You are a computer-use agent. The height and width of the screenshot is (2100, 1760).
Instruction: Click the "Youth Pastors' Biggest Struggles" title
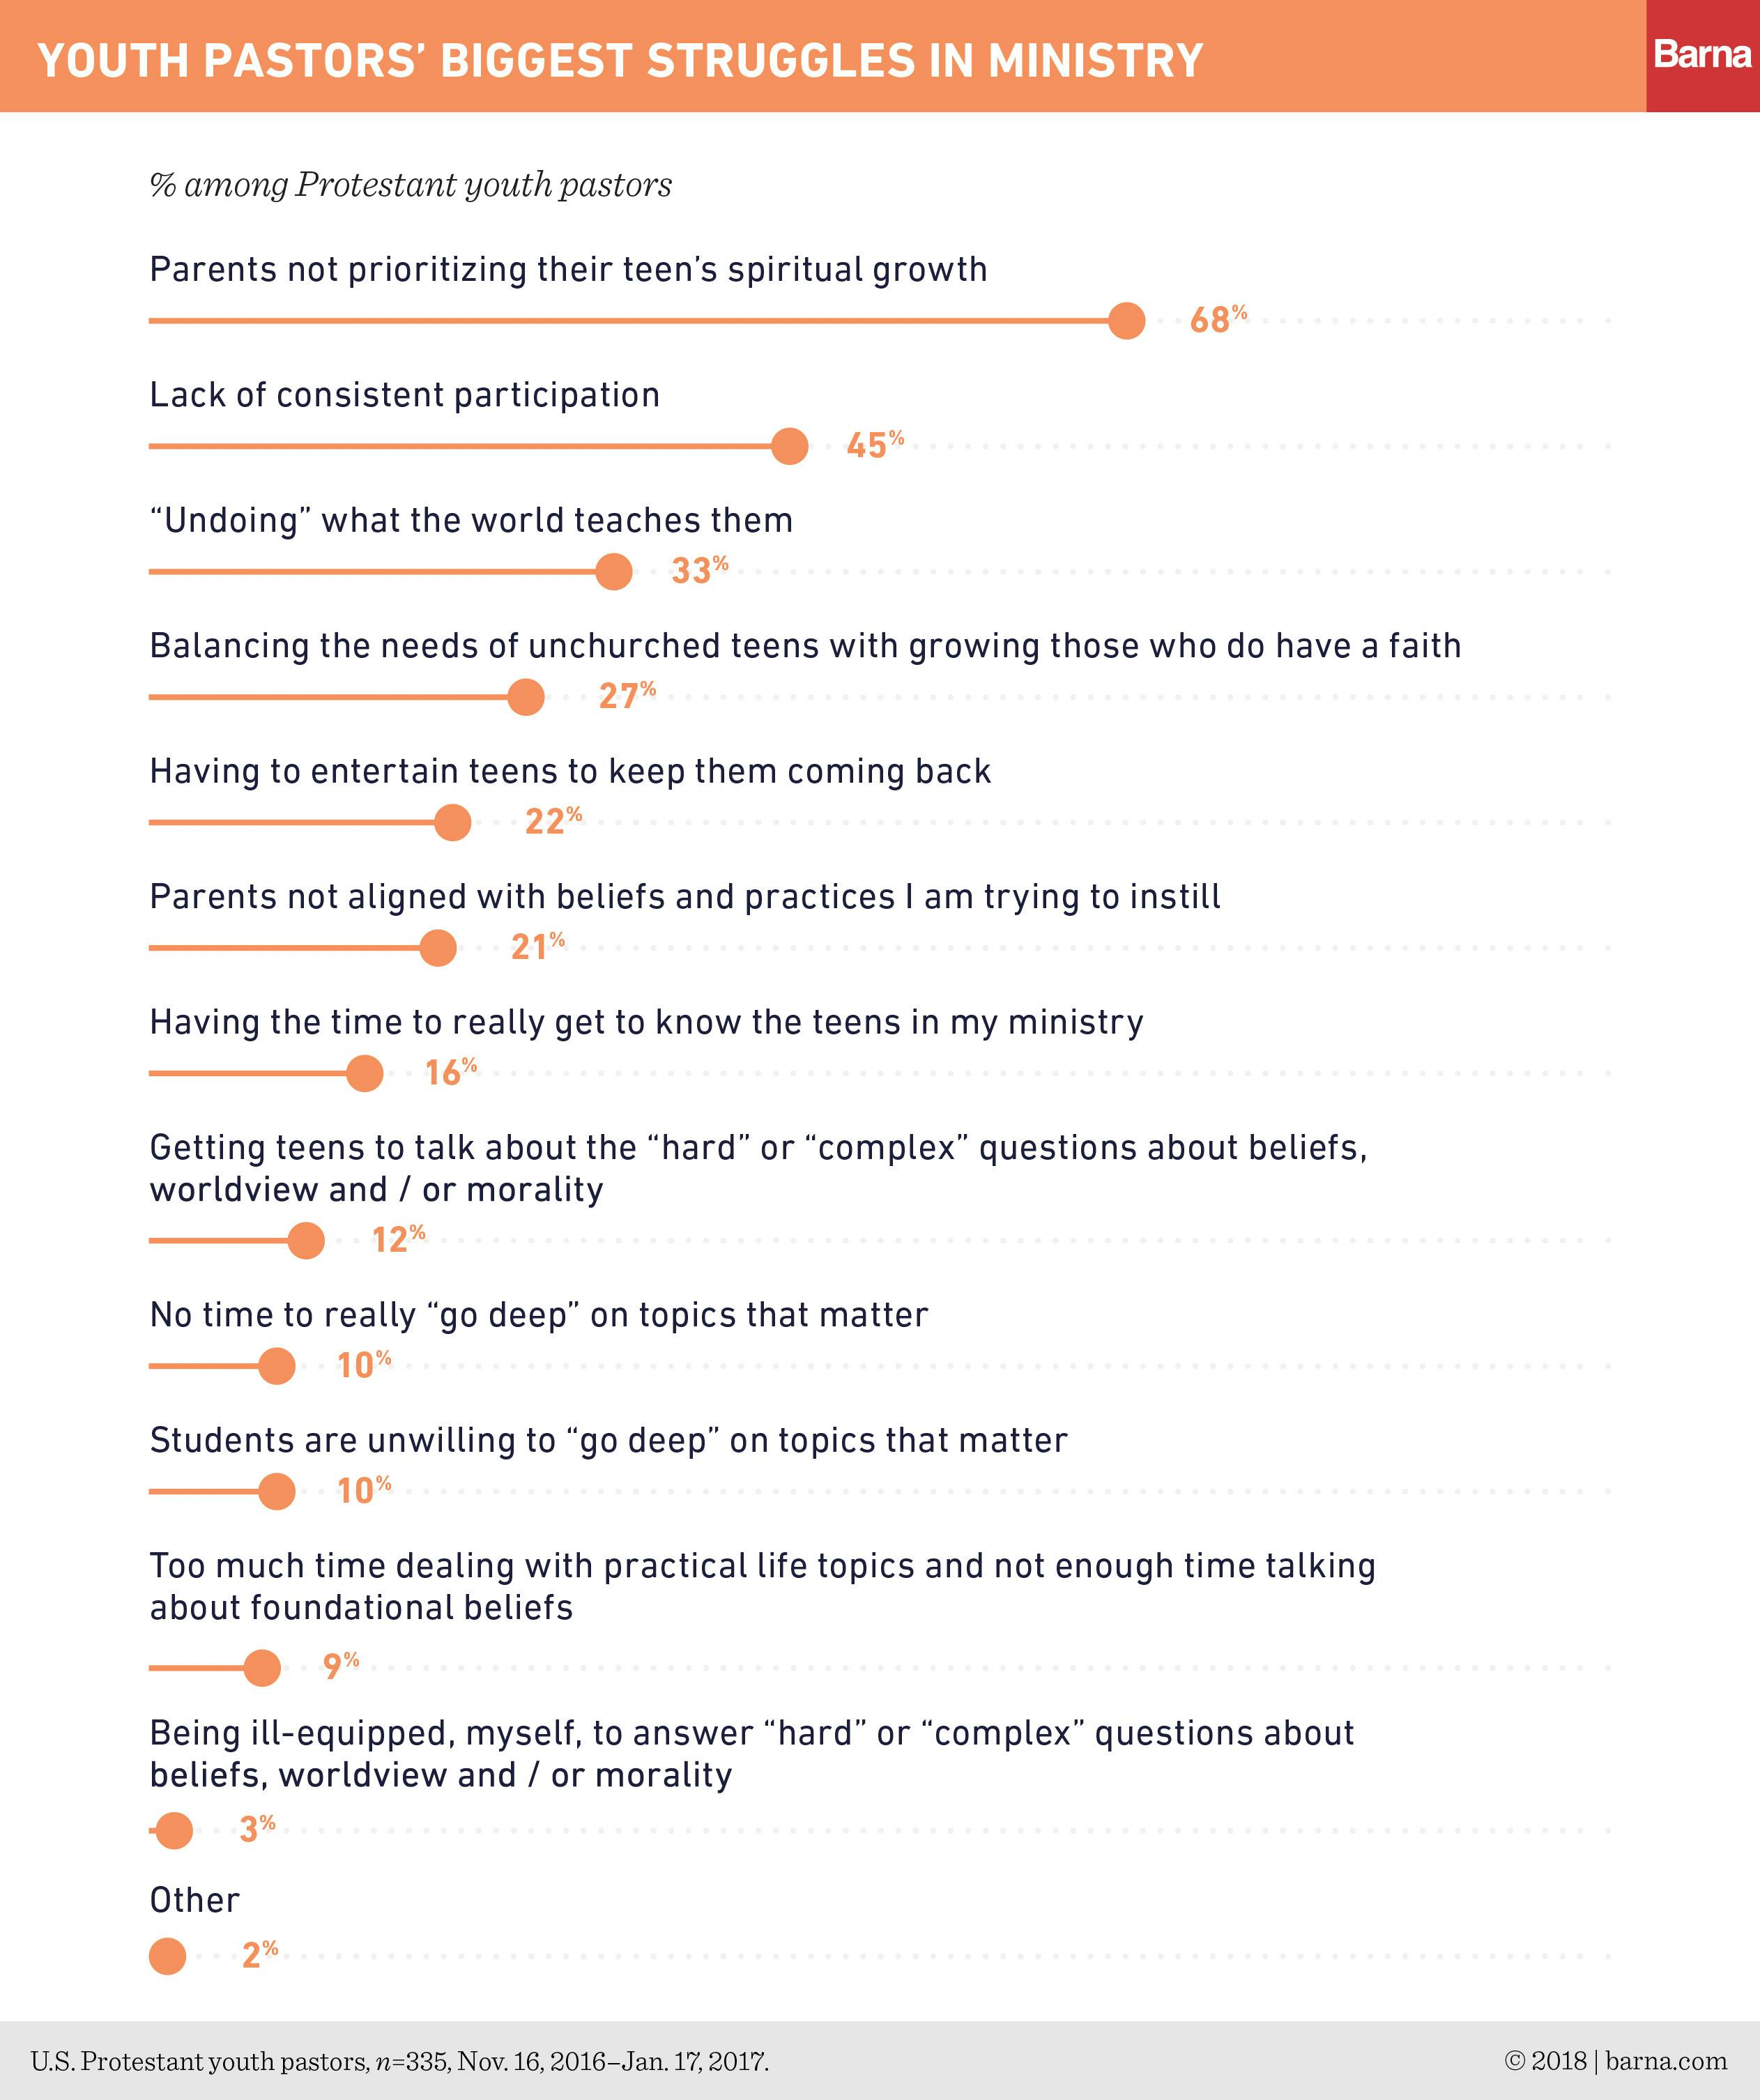coord(620,60)
